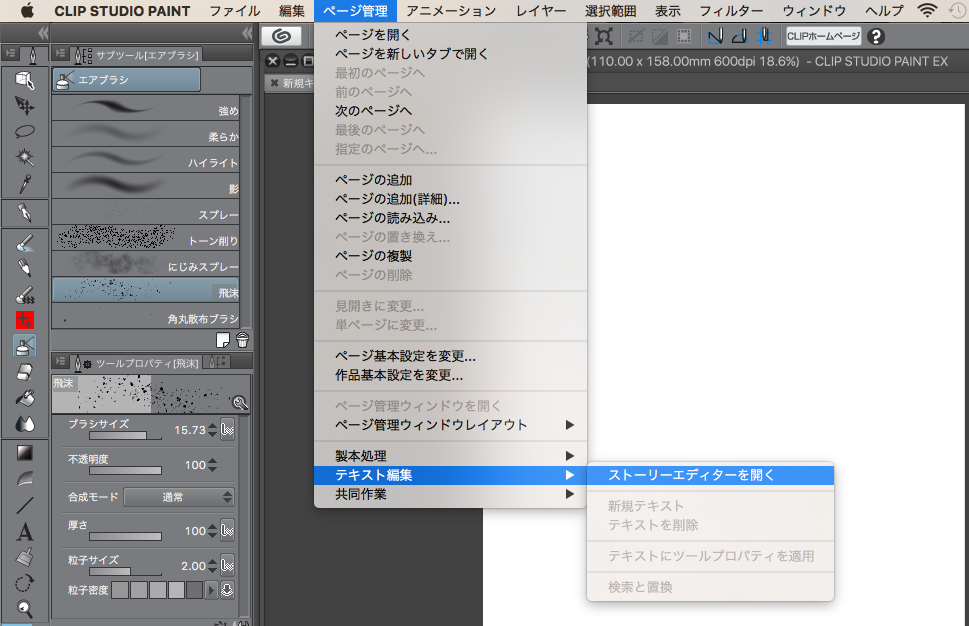This screenshot has width=969, height=626.
Task: Toggle particle size (粒子サイズ) dynamics button
Action: point(227,565)
